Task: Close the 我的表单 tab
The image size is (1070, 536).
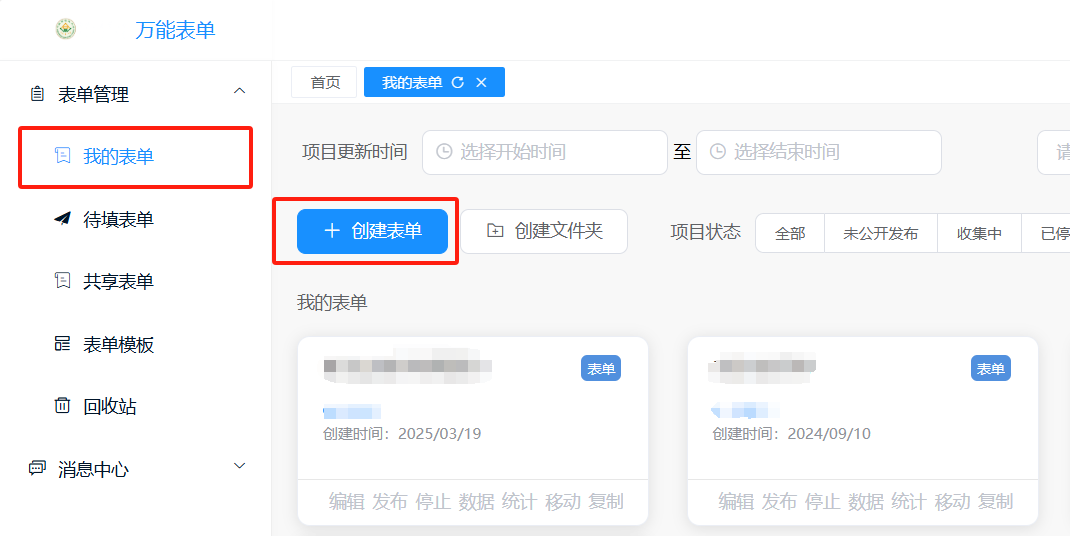Action: (x=481, y=83)
